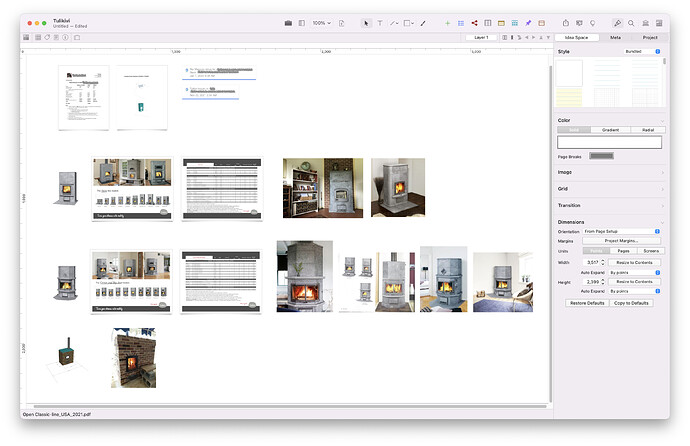This screenshot has width=690, height=446.
Task: Select the arrow pointer tool
Action: click(x=366, y=22)
